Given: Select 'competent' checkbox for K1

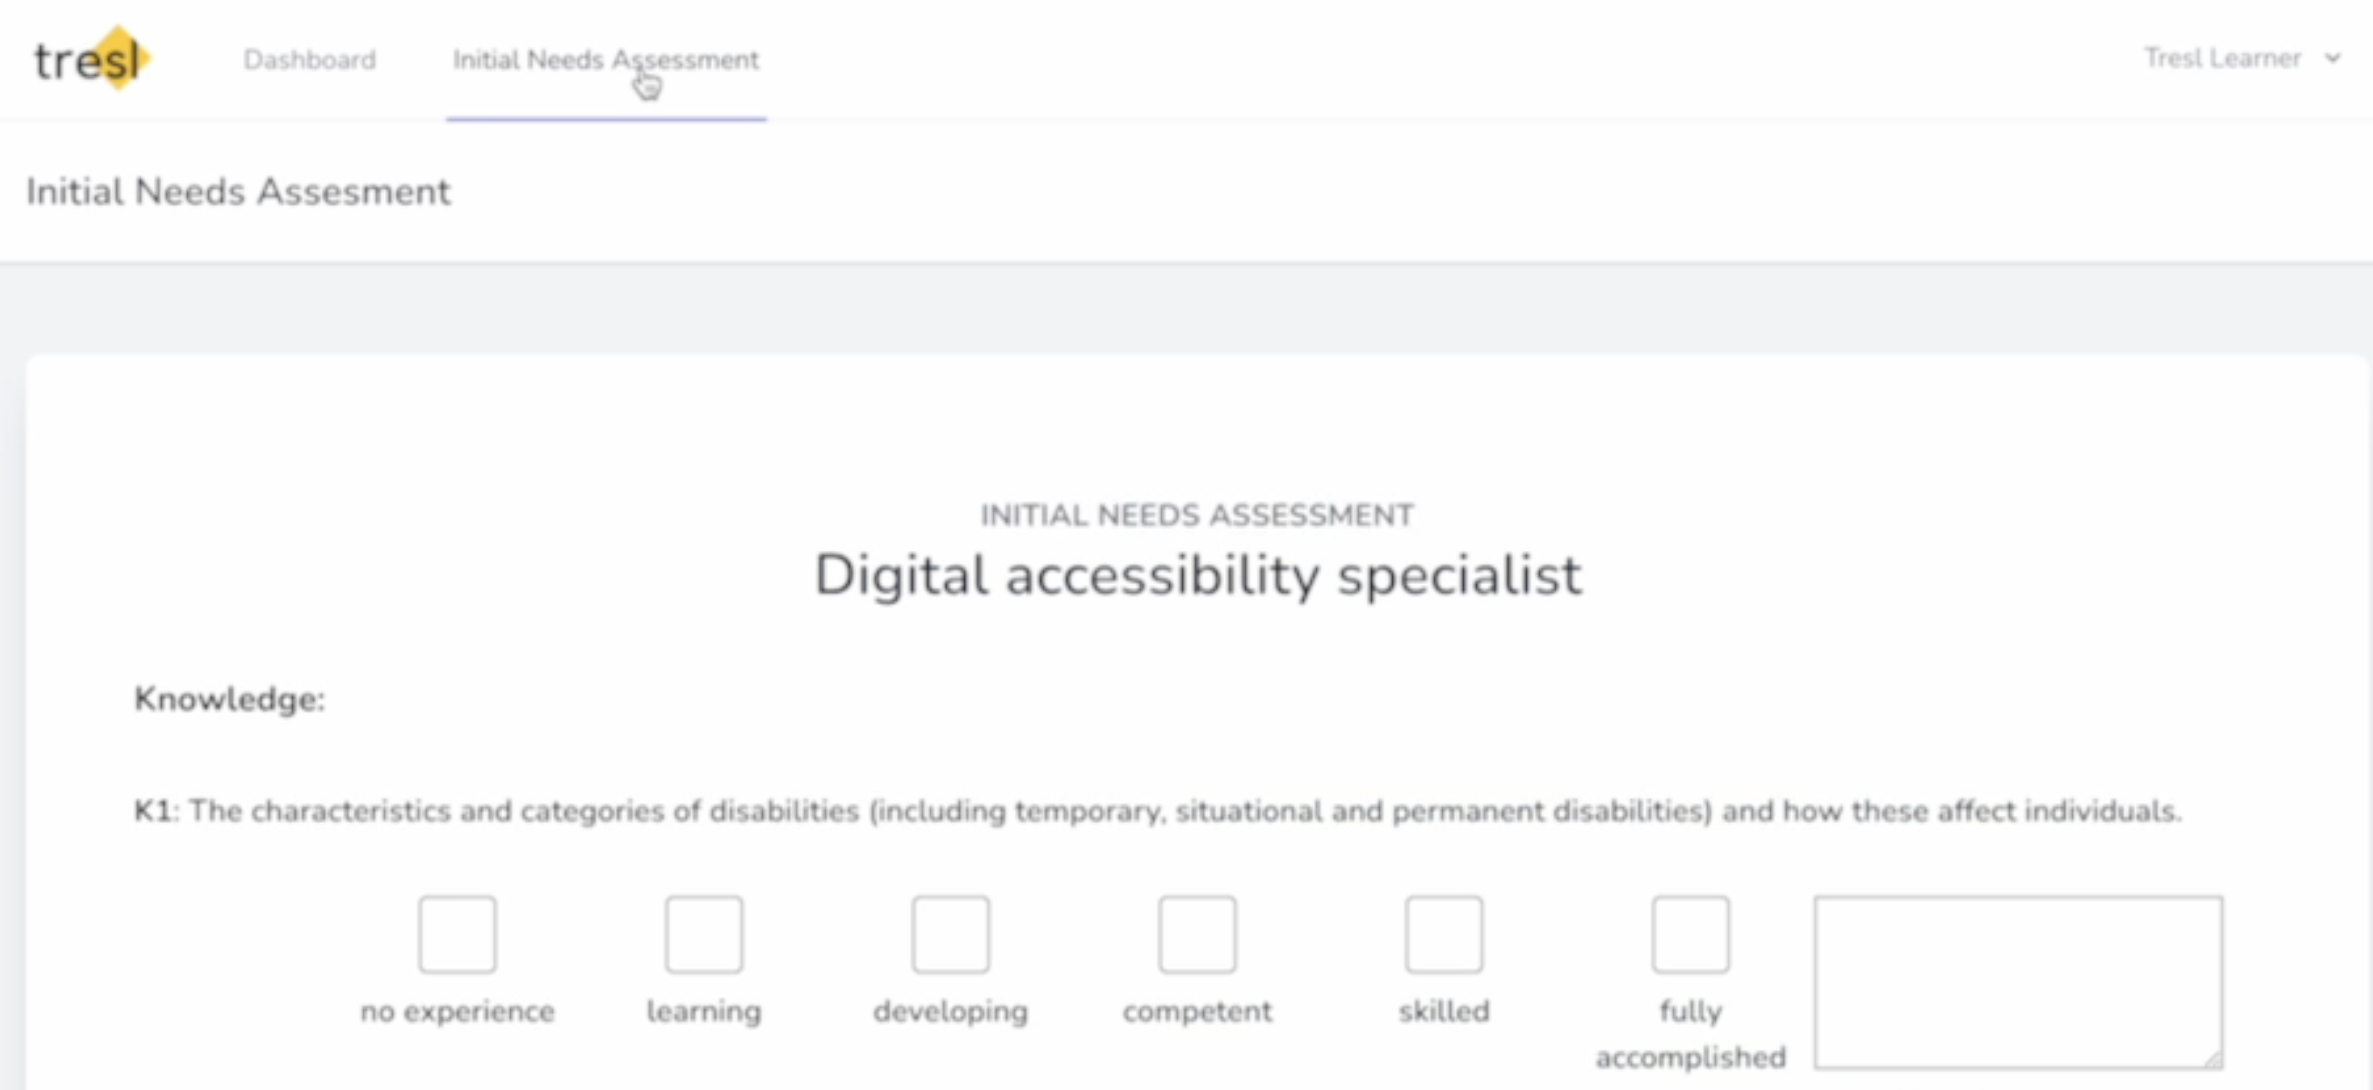Looking at the screenshot, I should pos(1196,934).
